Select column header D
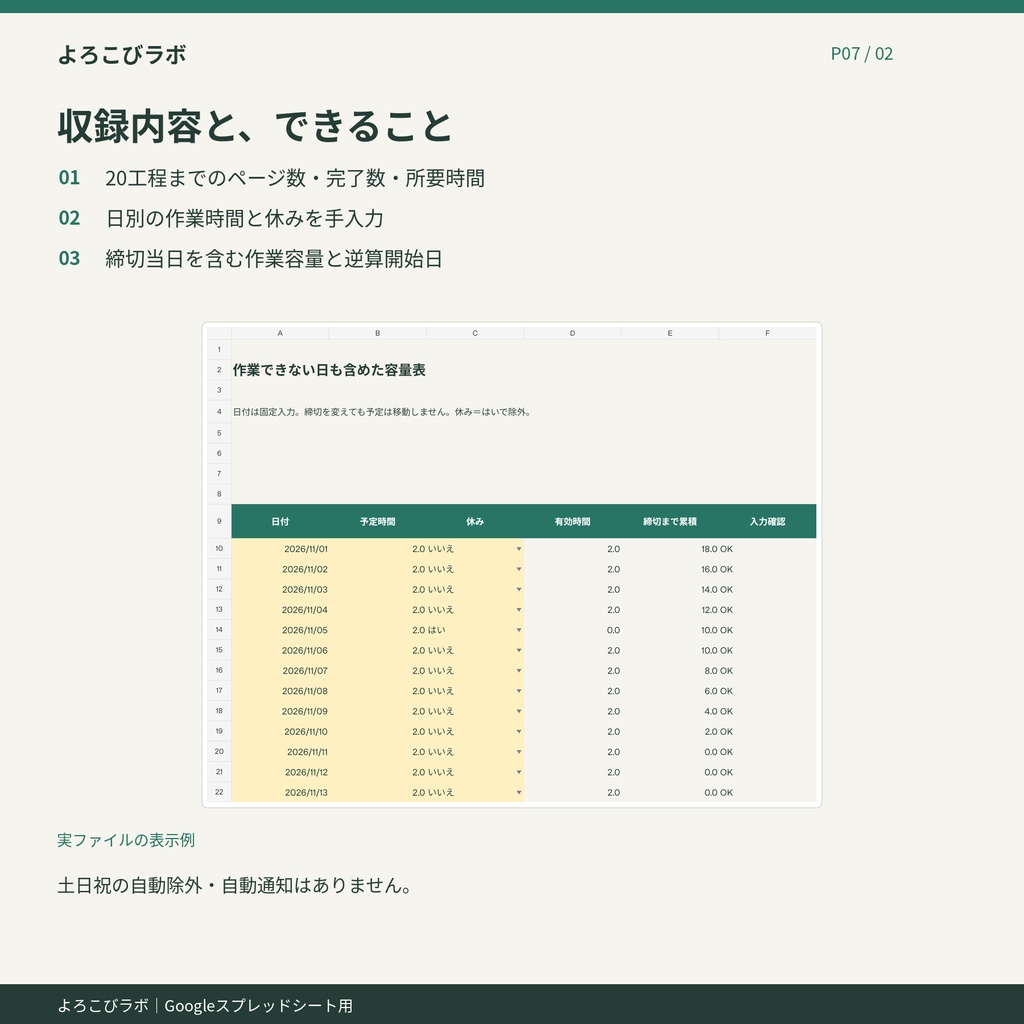 click(572, 333)
